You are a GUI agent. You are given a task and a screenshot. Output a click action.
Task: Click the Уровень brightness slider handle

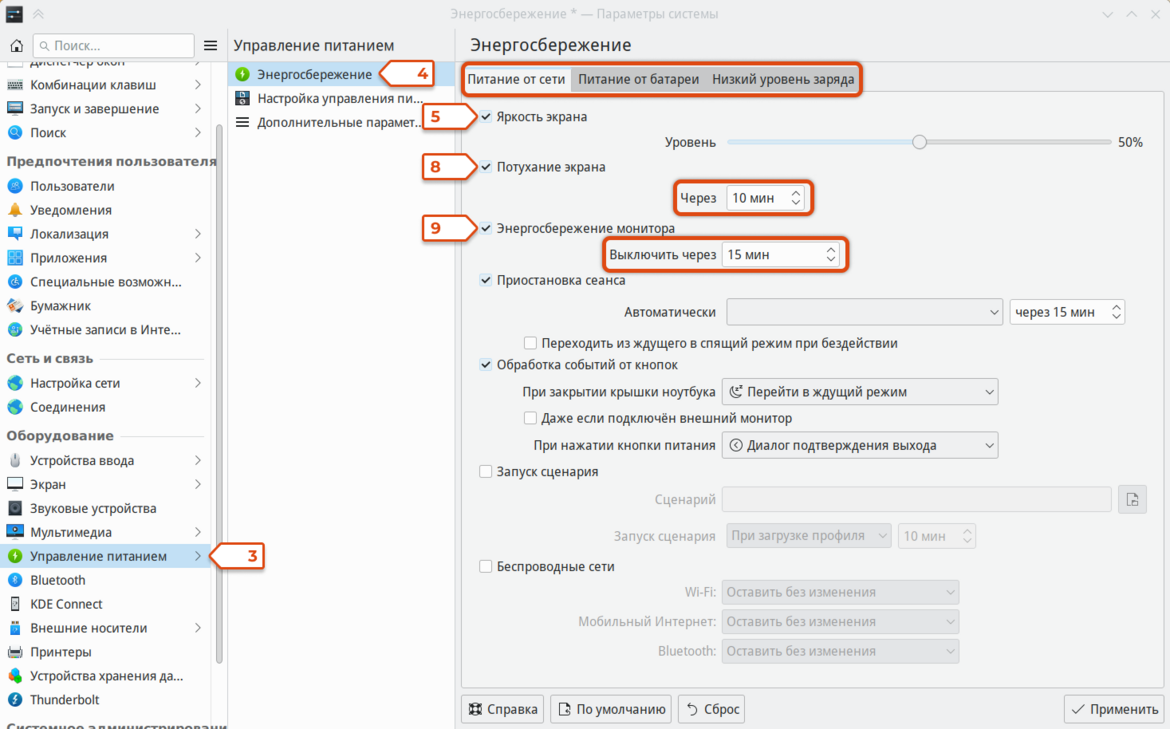tap(919, 142)
